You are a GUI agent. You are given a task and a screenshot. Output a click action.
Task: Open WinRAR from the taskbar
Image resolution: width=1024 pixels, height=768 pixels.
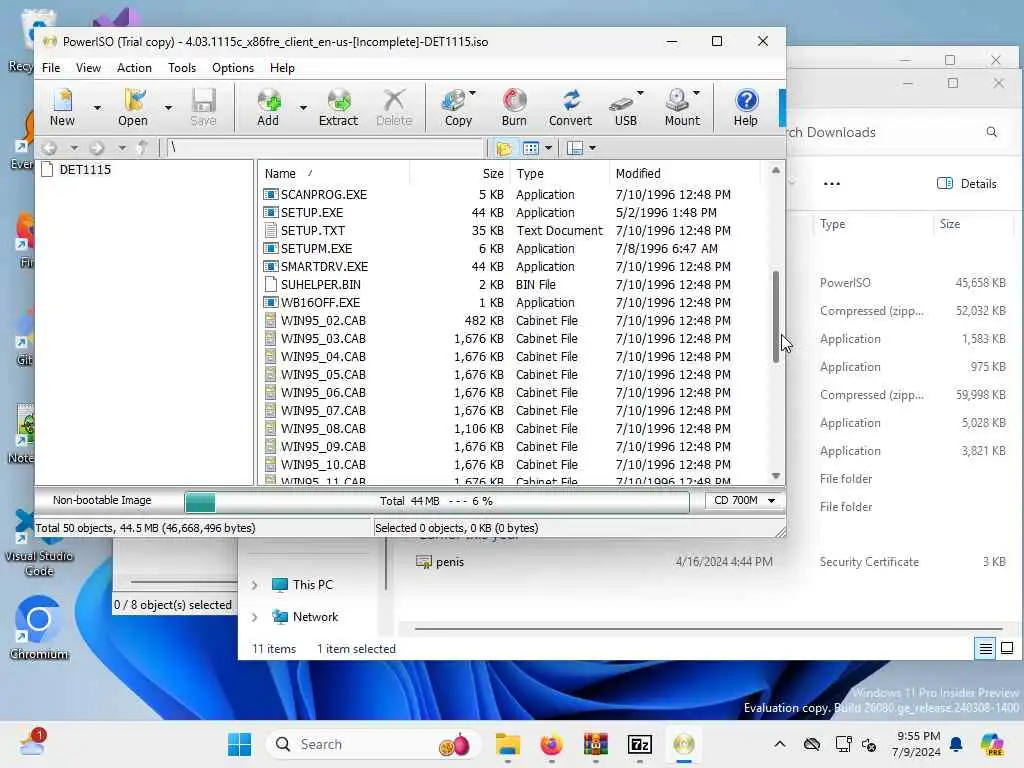(596, 744)
